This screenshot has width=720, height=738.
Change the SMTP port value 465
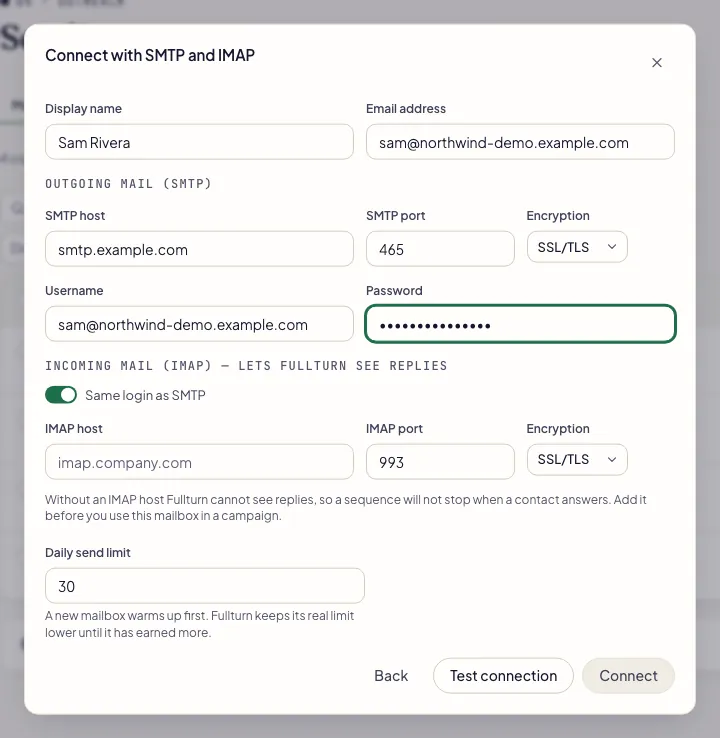coord(440,249)
